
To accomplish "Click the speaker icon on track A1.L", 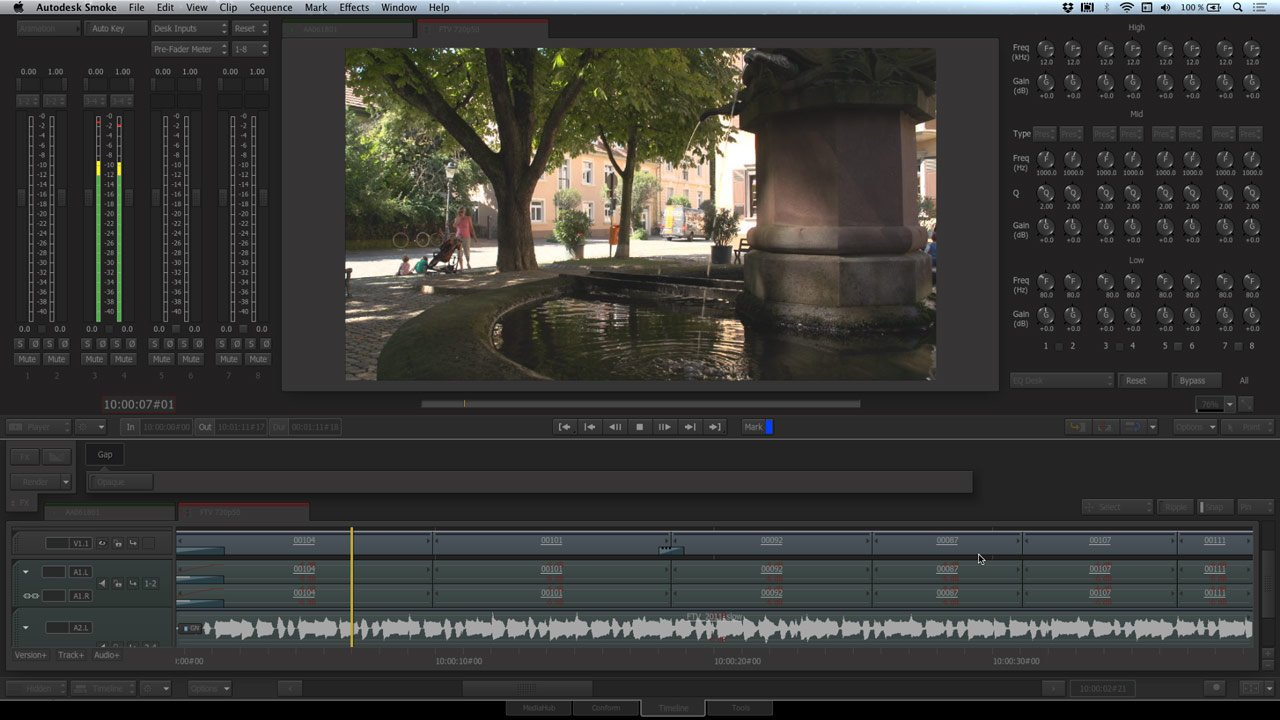I will click(x=102, y=583).
